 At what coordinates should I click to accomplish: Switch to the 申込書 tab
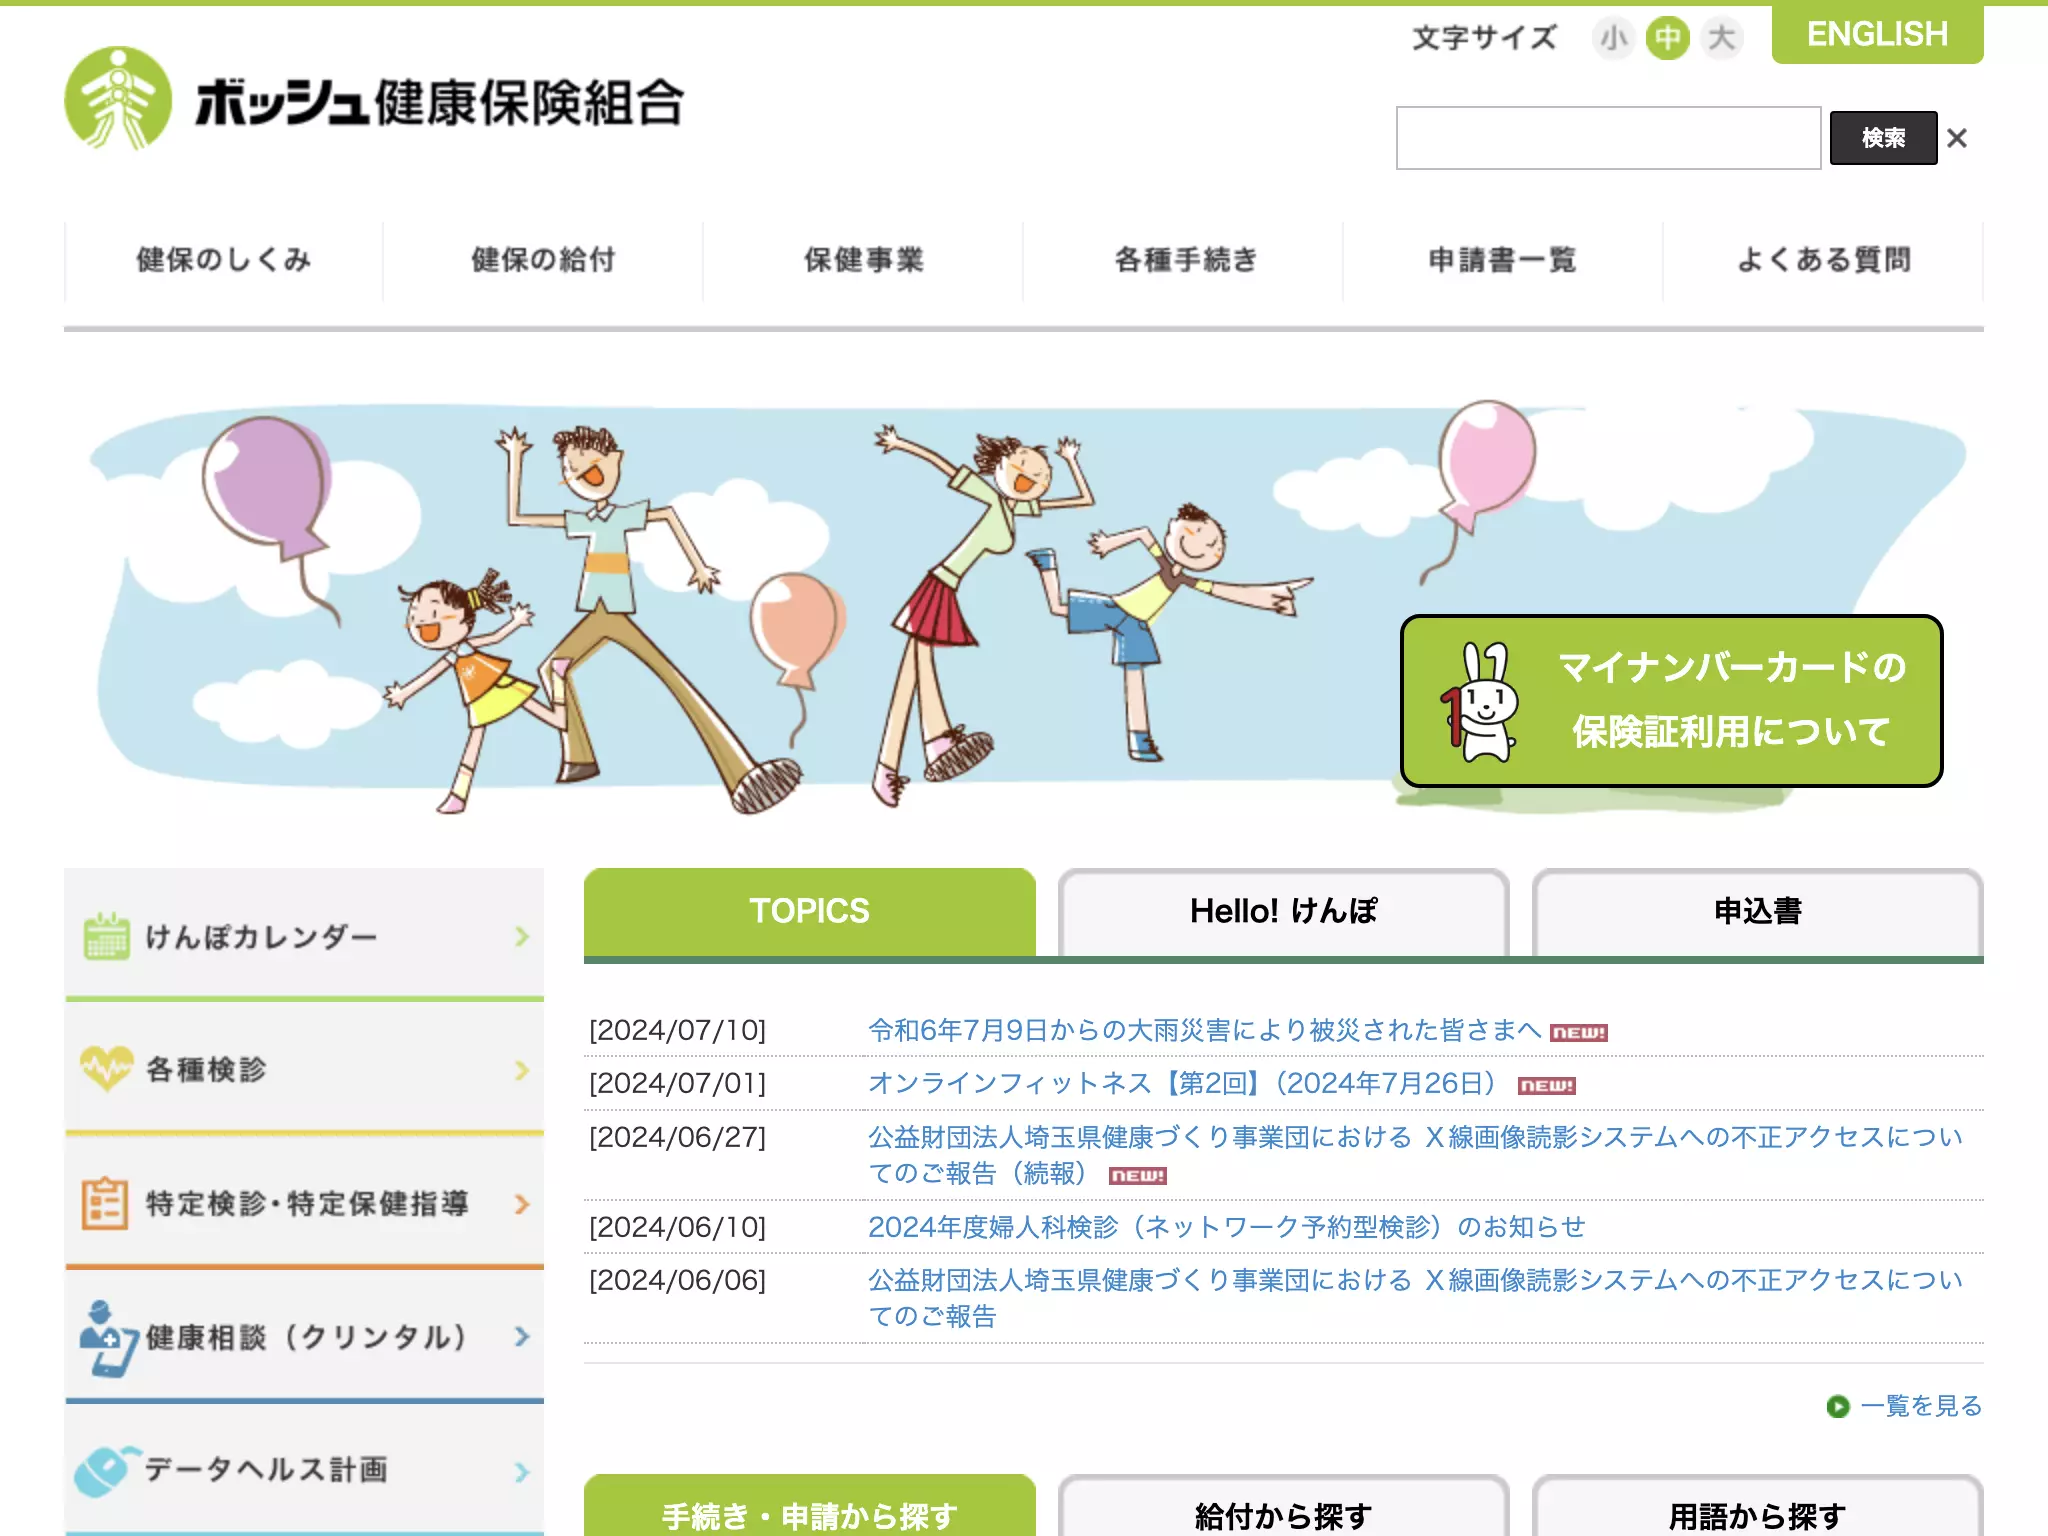1757,912
